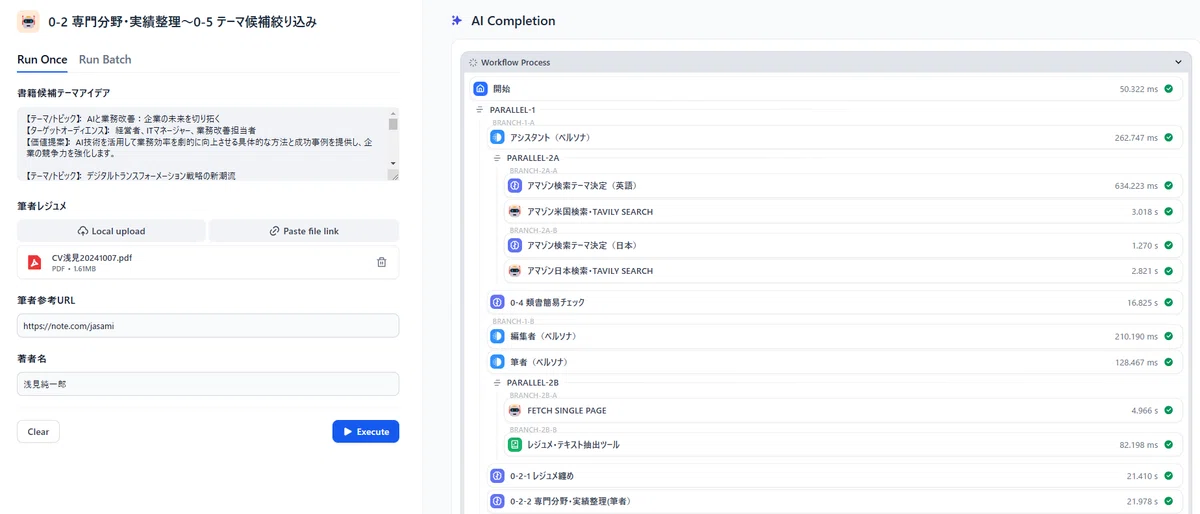Collapse the PARALLEL-2A group icon
The image size is (1200, 514).
pos(497,157)
